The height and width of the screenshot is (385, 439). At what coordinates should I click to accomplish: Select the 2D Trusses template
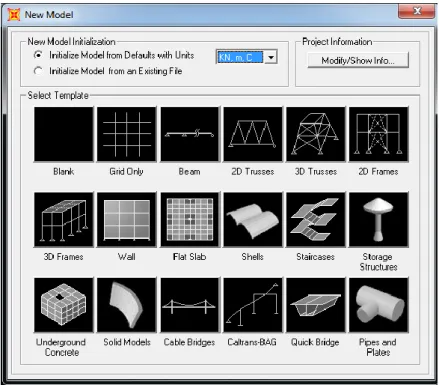253,134
